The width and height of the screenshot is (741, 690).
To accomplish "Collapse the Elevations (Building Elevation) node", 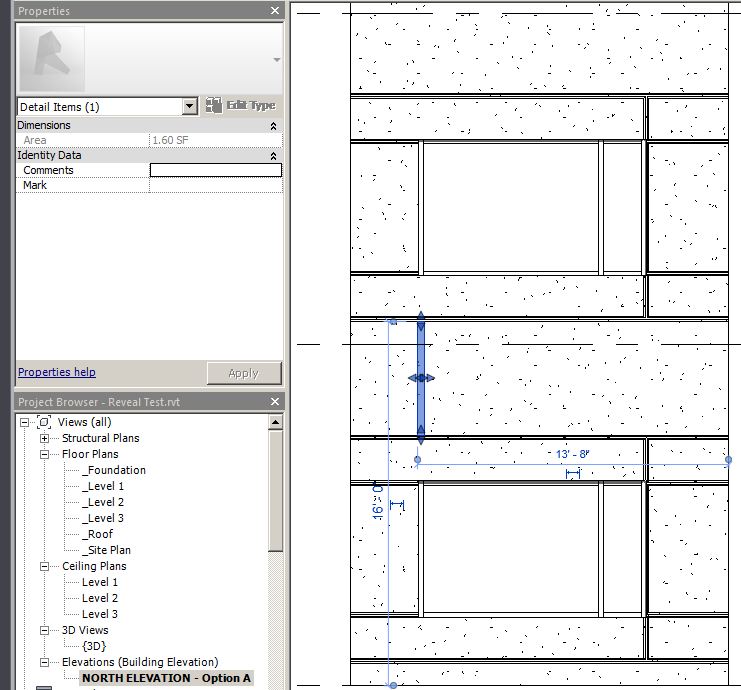I will pyautogui.click(x=44, y=663).
